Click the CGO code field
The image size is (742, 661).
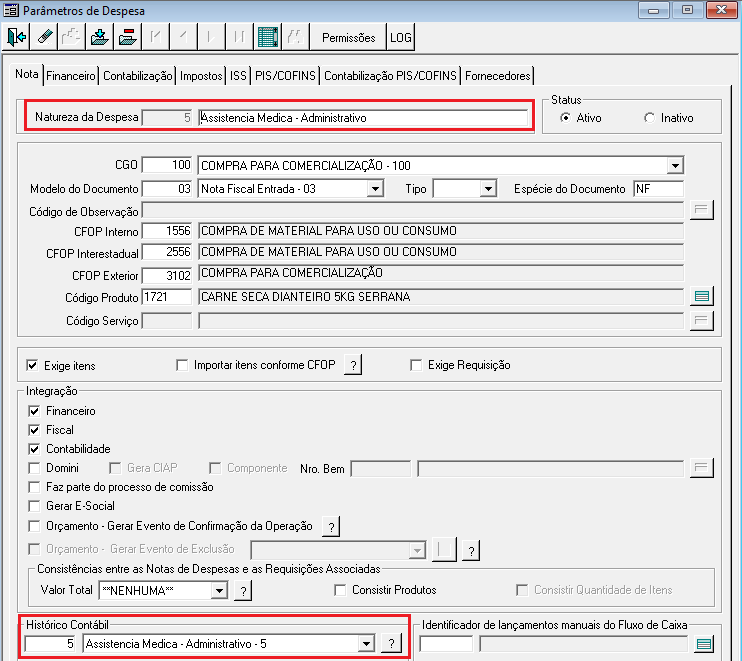tap(167, 165)
